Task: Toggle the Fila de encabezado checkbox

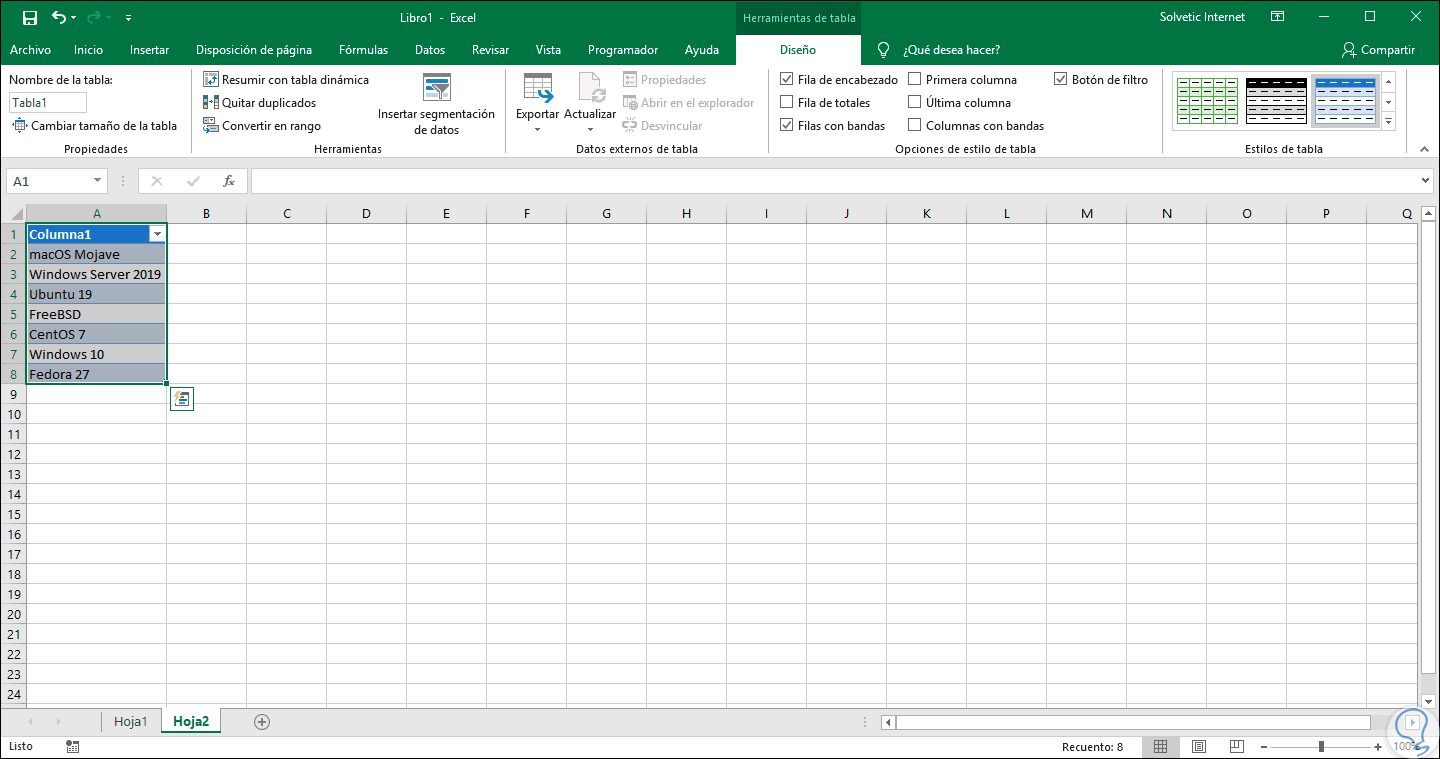Action: [x=787, y=79]
